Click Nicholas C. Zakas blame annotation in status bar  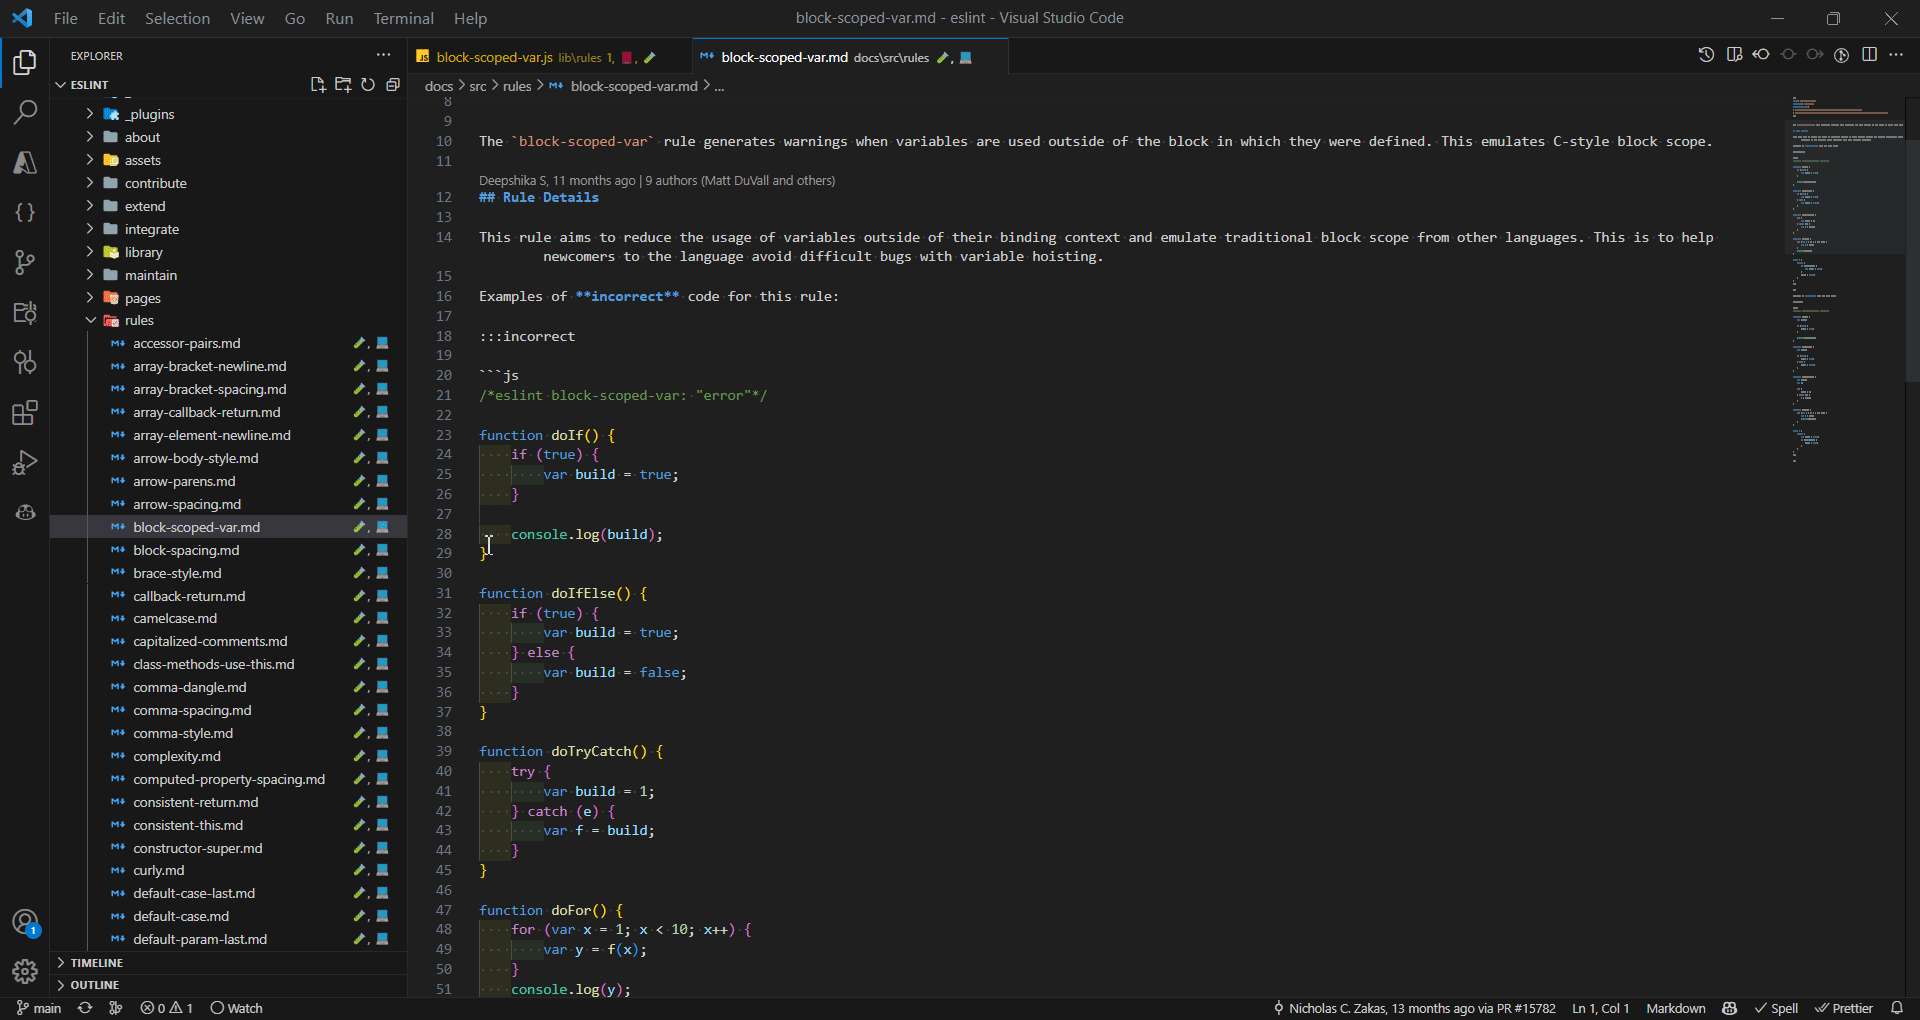pos(1414,1008)
